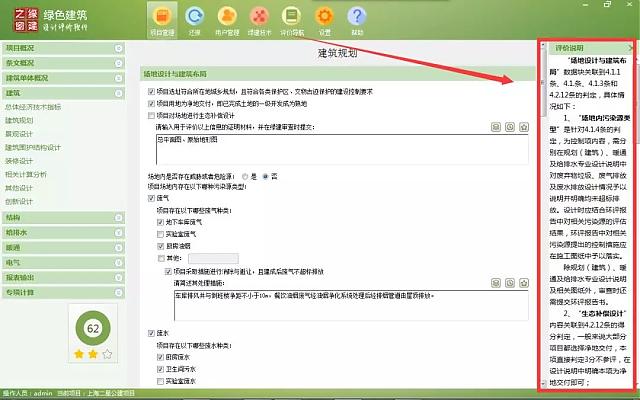Click the empty third rating star
Image resolution: width=640 pixels, height=400 pixels.
(107, 354)
